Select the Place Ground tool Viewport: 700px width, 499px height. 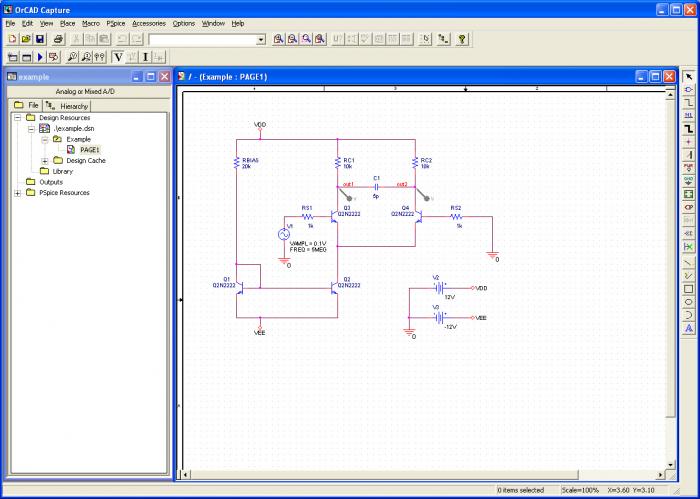pos(689,180)
